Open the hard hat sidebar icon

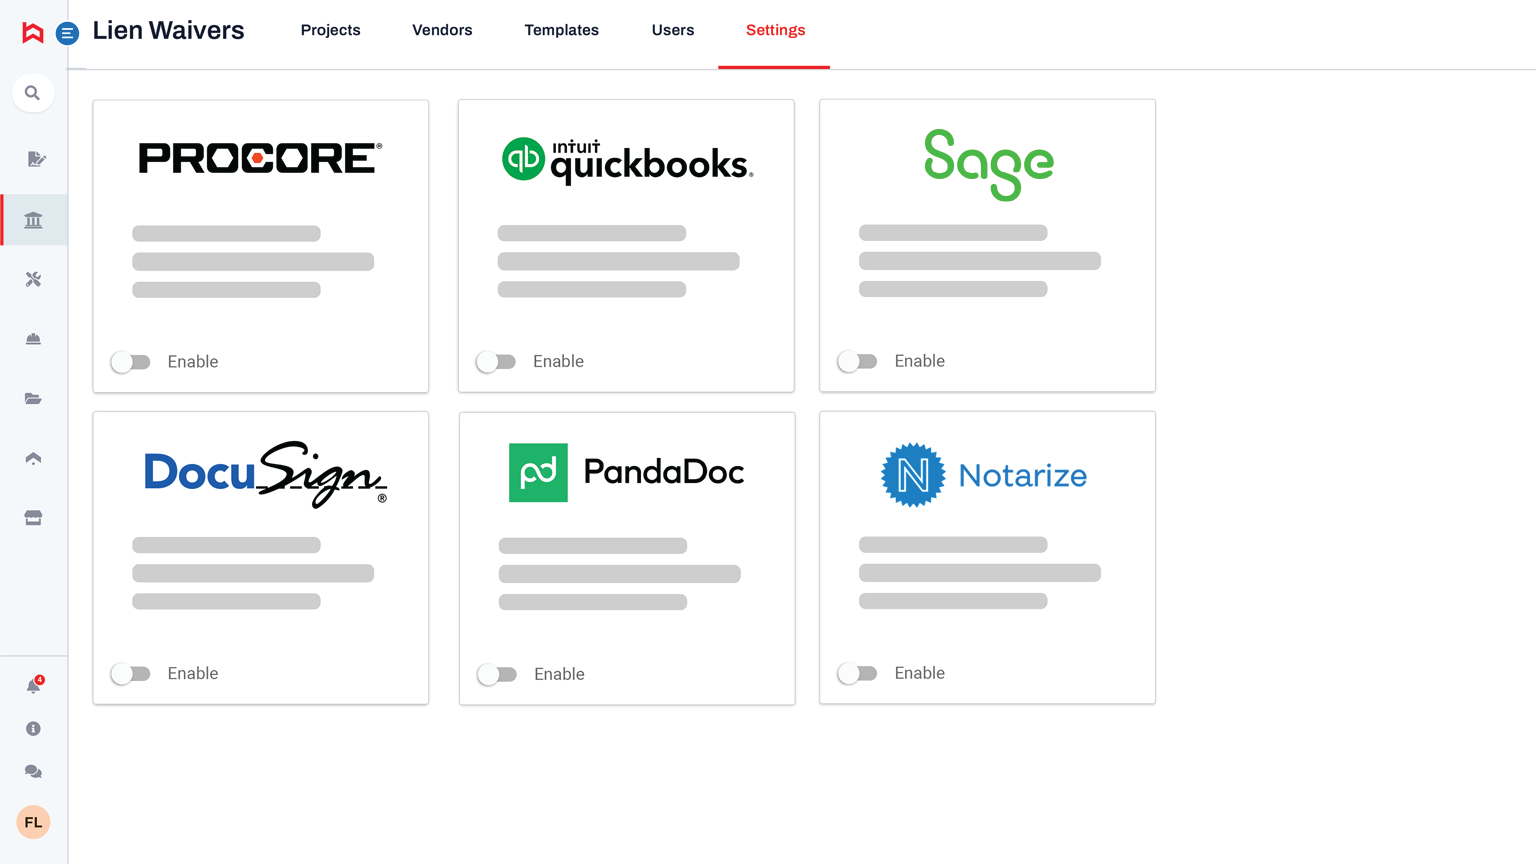[33, 339]
